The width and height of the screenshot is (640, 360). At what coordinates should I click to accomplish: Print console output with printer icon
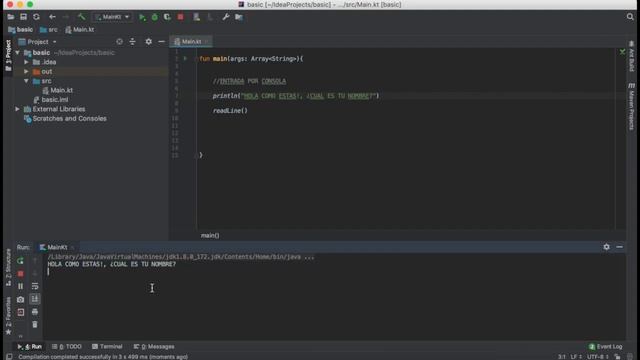tap(35, 312)
